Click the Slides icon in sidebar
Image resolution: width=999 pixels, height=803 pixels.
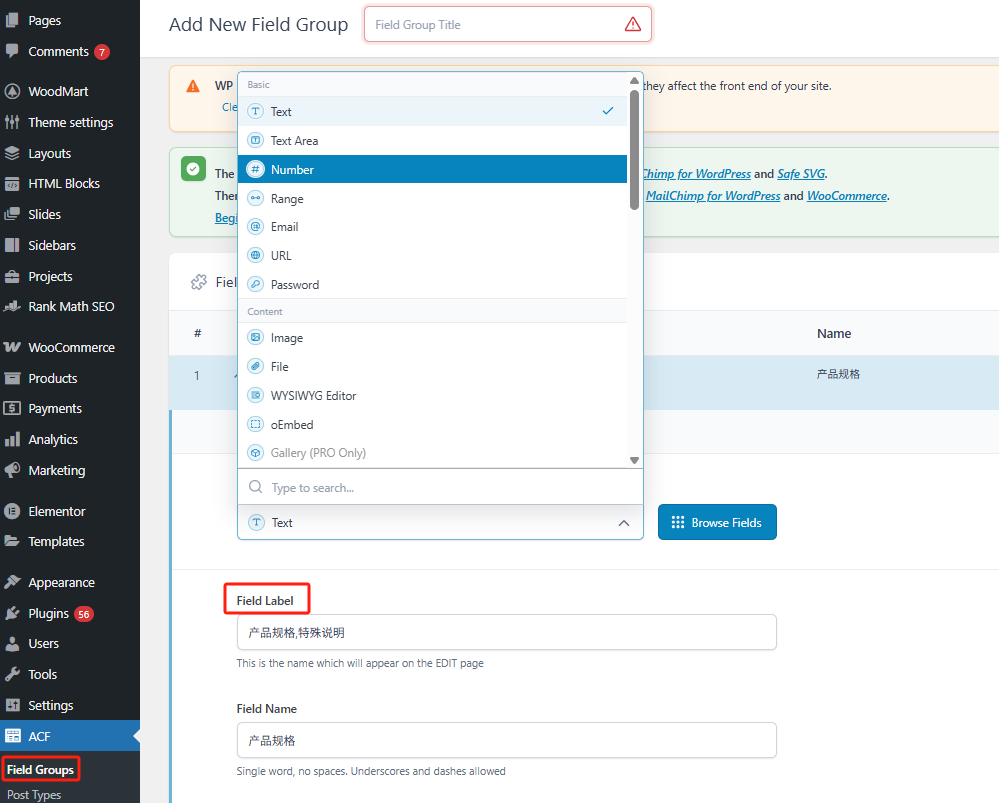point(12,214)
